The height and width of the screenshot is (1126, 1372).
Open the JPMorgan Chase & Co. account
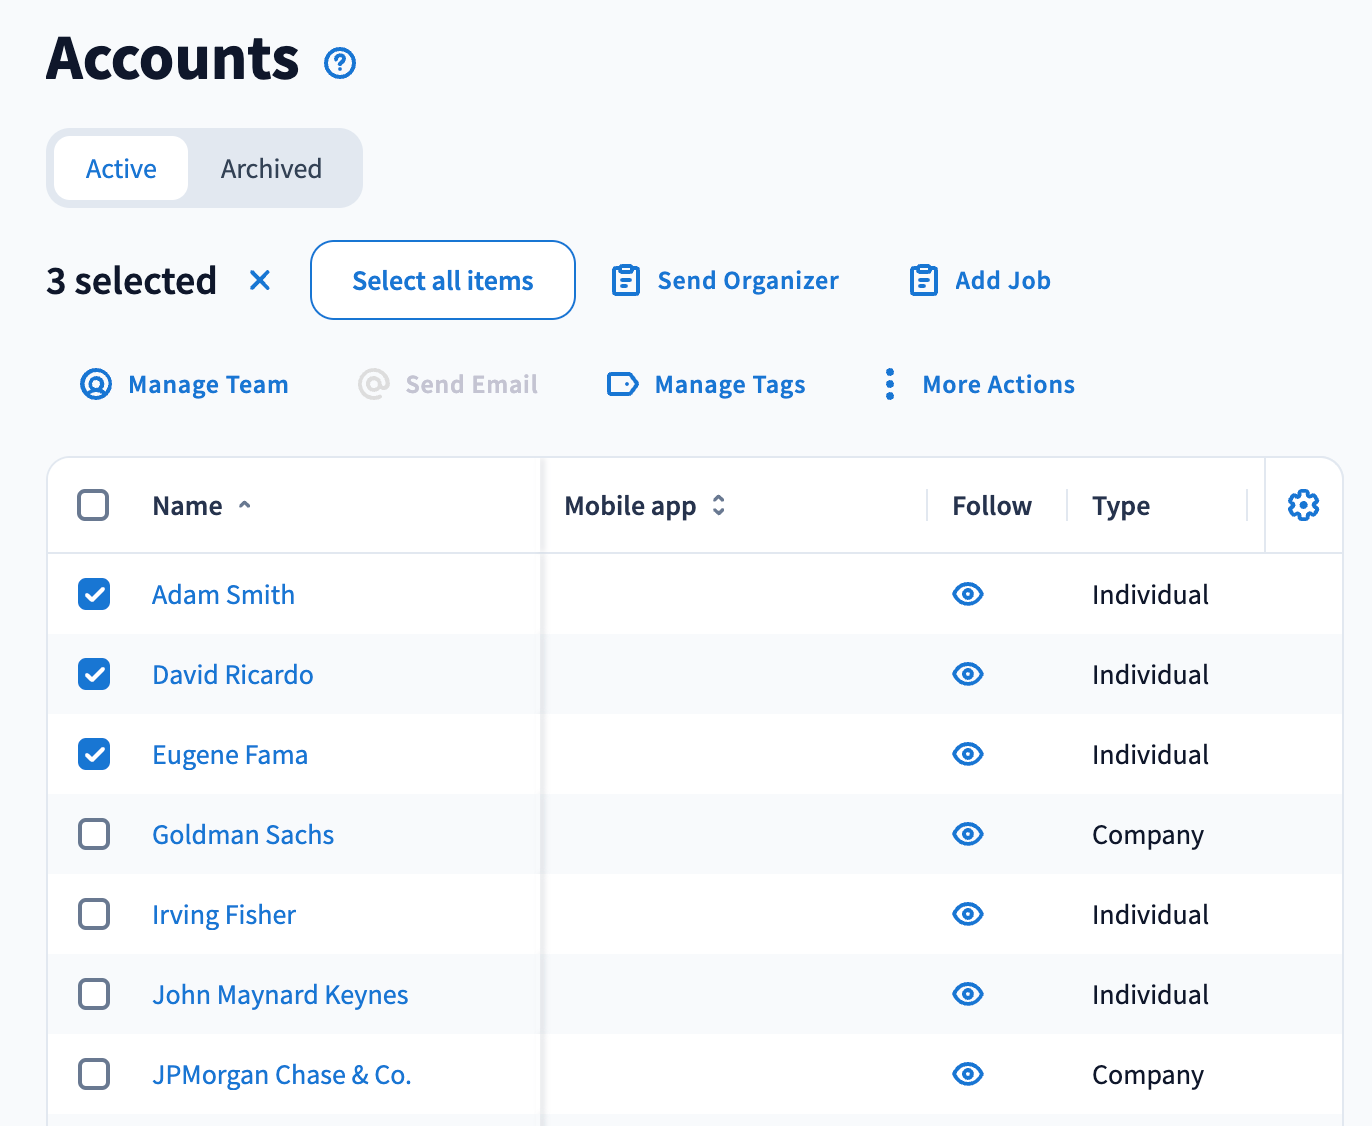(281, 1075)
